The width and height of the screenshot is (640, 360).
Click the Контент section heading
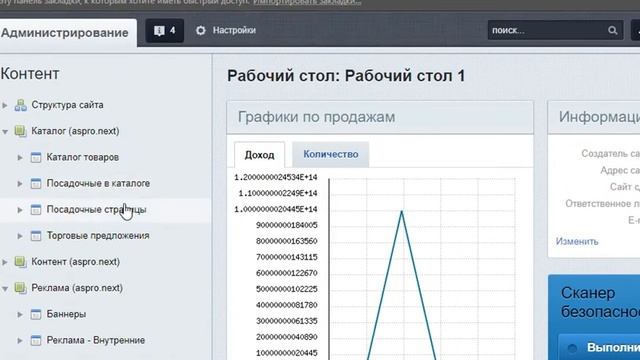pos(30,74)
